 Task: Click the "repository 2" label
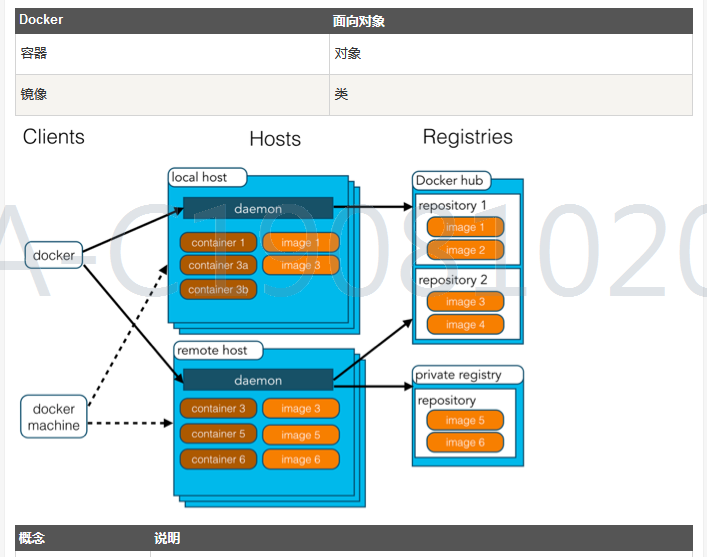453,280
